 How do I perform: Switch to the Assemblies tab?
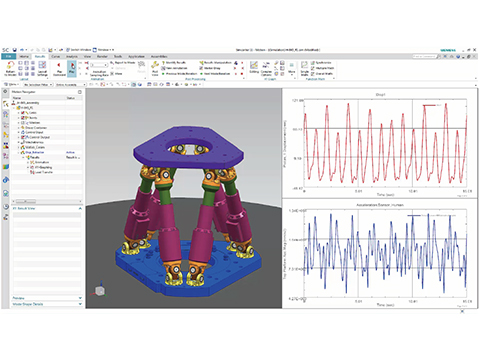click(x=159, y=56)
